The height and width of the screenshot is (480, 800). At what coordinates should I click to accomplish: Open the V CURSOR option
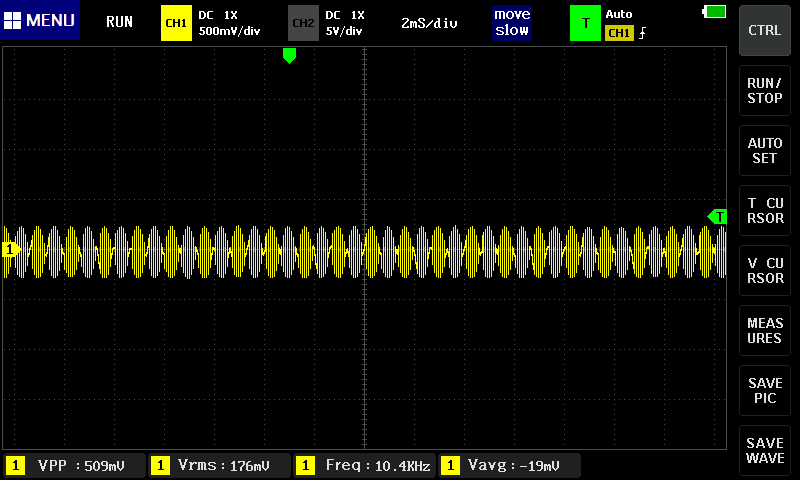click(x=765, y=271)
